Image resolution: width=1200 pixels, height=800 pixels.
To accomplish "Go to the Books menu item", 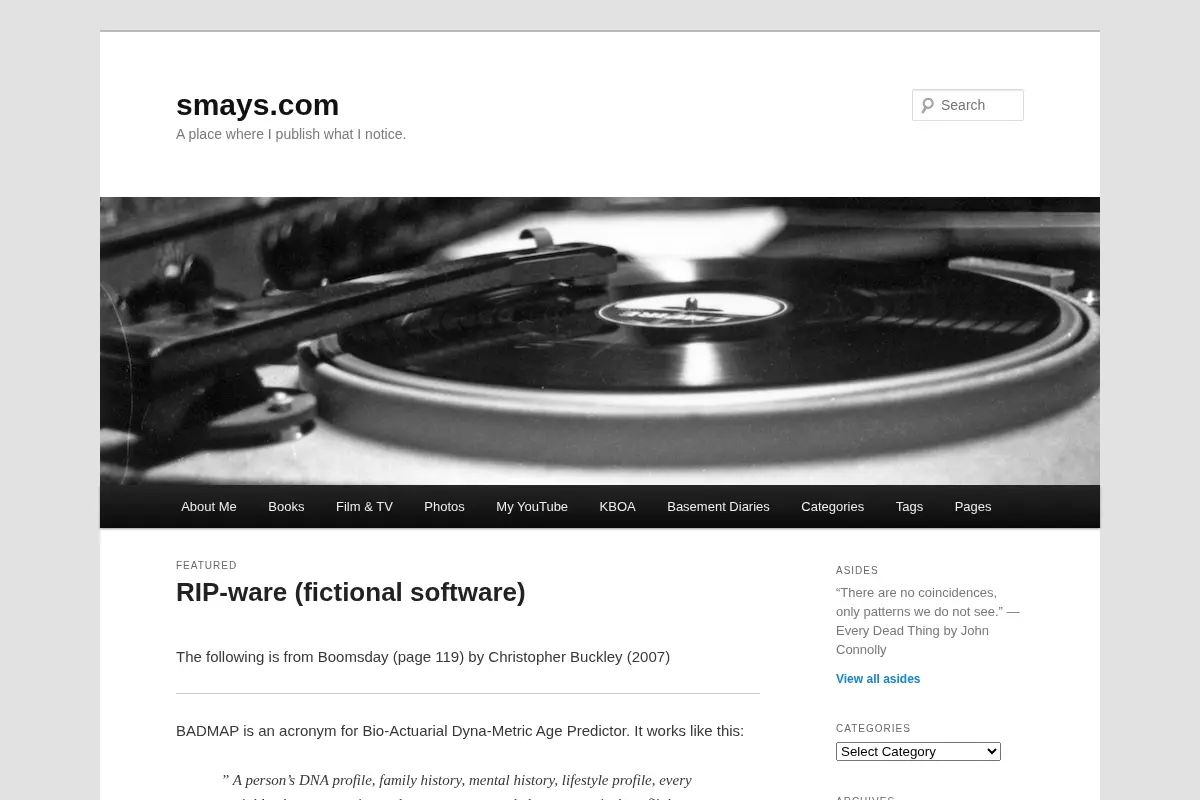I will [286, 507].
